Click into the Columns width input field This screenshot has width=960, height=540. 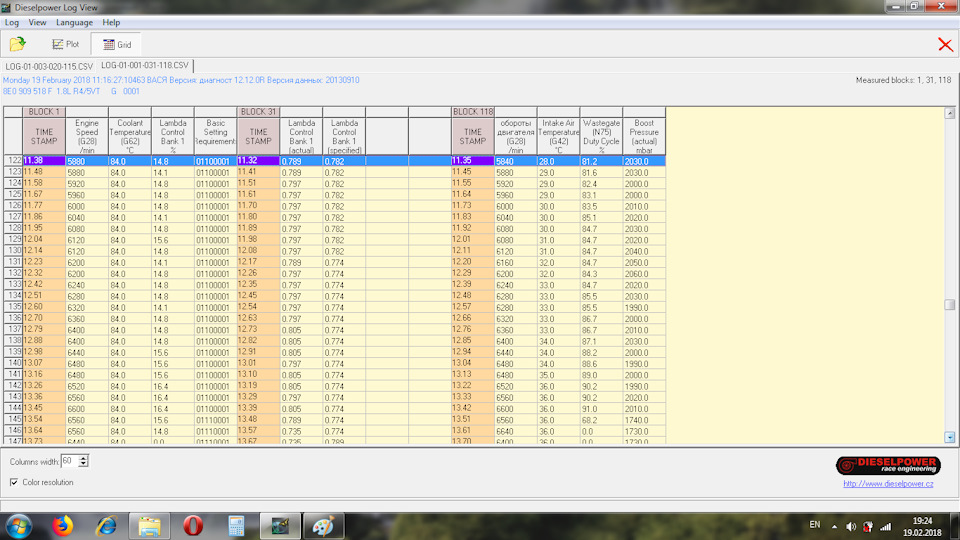(x=70, y=461)
